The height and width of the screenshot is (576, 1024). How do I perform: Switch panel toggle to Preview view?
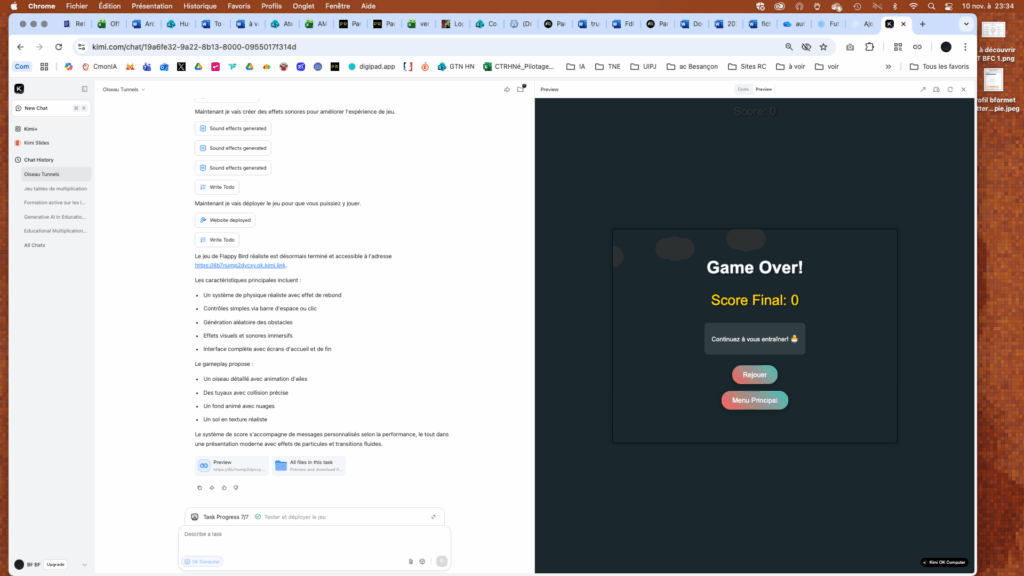tap(763, 89)
